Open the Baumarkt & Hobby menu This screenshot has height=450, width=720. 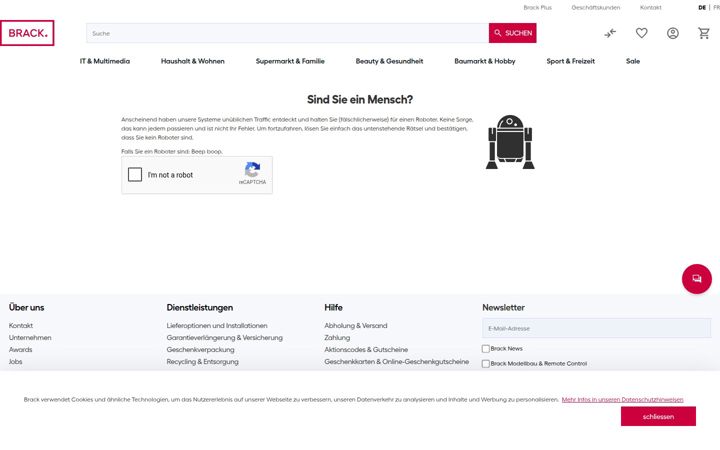pos(485,61)
